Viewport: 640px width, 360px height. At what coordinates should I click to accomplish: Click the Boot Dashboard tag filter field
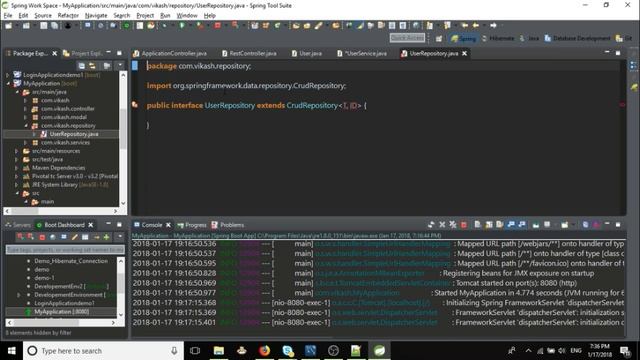tap(64, 249)
